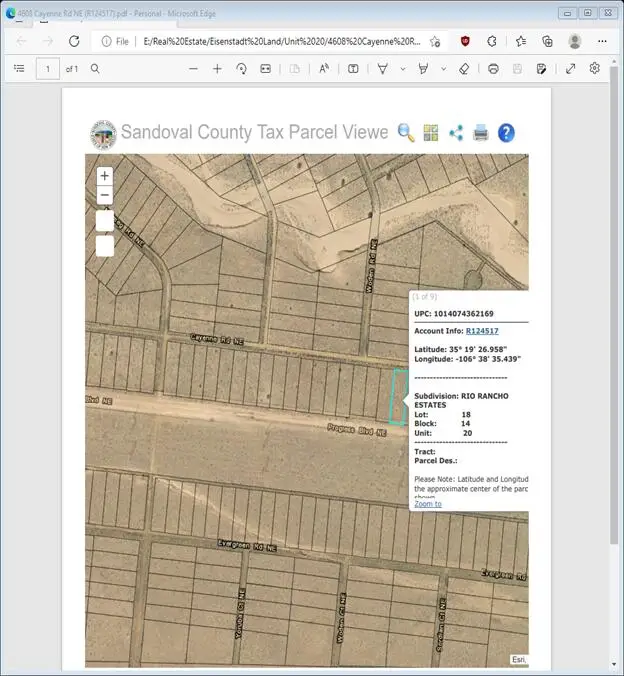Click the Zoom to link in popup
This screenshot has height=676, width=624.
click(x=427, y=504)
